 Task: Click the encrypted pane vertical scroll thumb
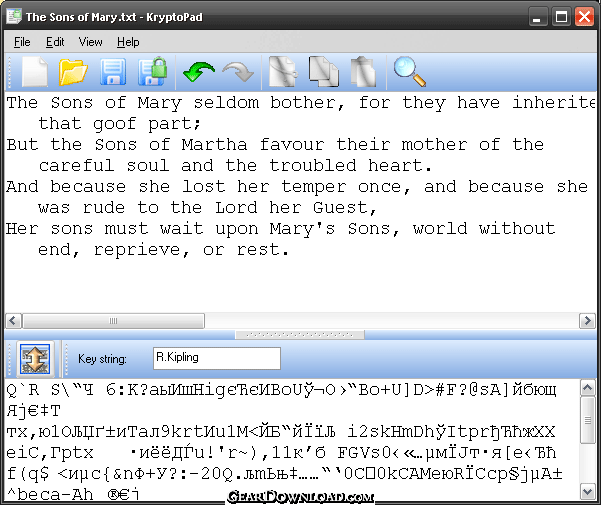(588, 420)
